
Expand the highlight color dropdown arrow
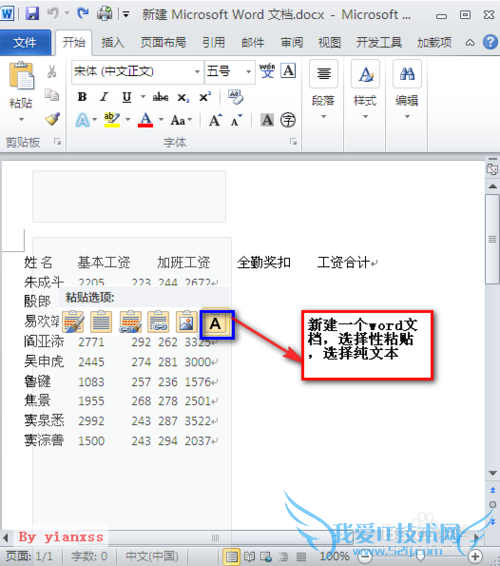coord(128,119)
